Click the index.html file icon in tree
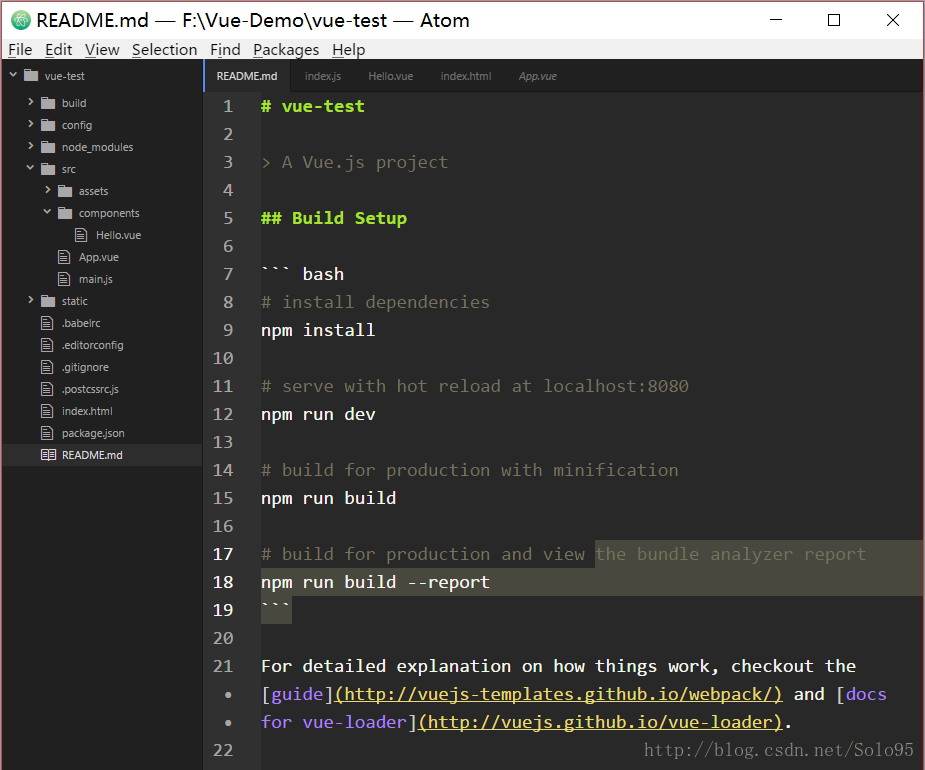925x770 pixels. [47, 411]
